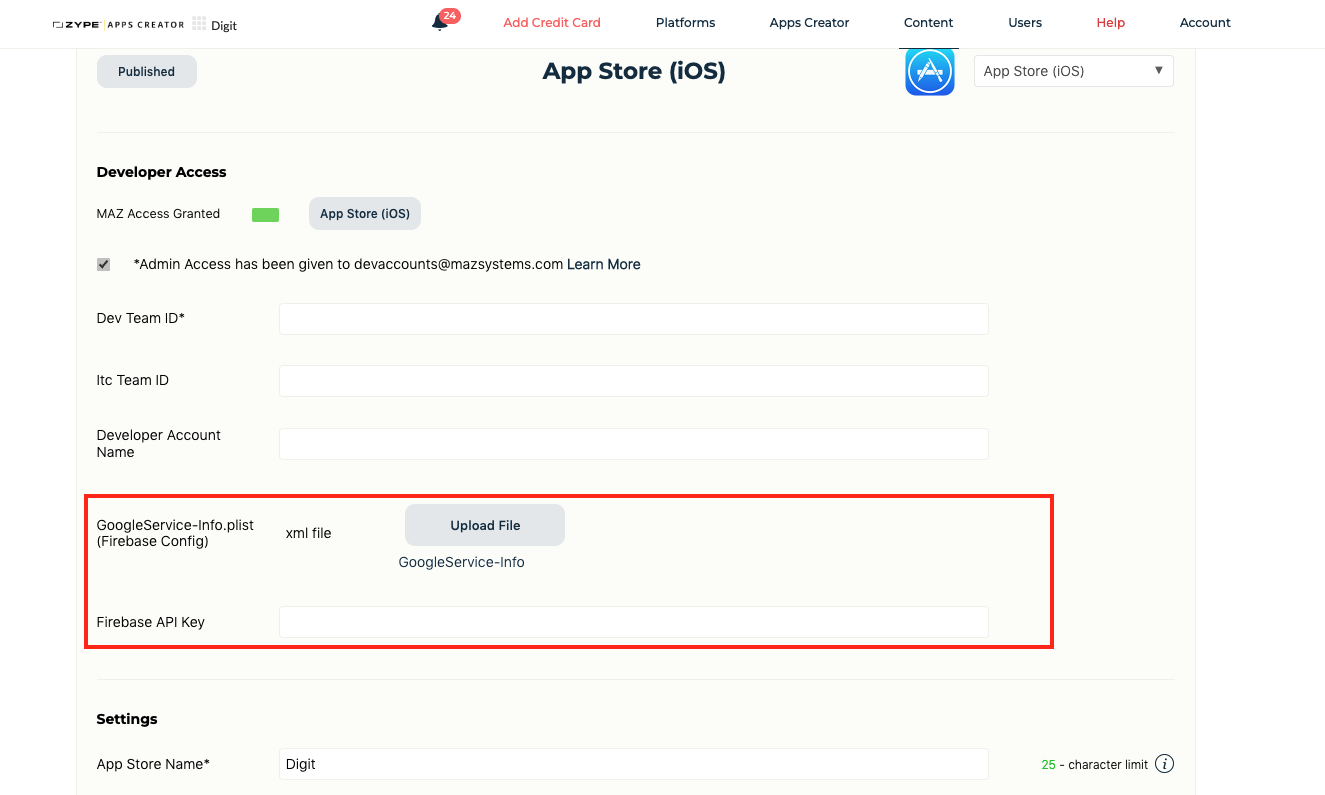This screenshot has height=795, width=1325.
Task: Click the App Store Name field containing Digit
Action: pyautogui.click(x=634, y=764)
